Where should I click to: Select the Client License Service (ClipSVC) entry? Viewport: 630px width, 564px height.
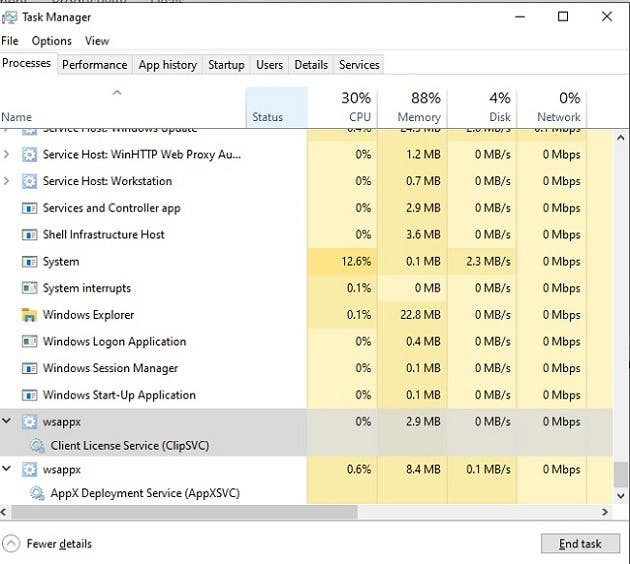click(130, 446)
